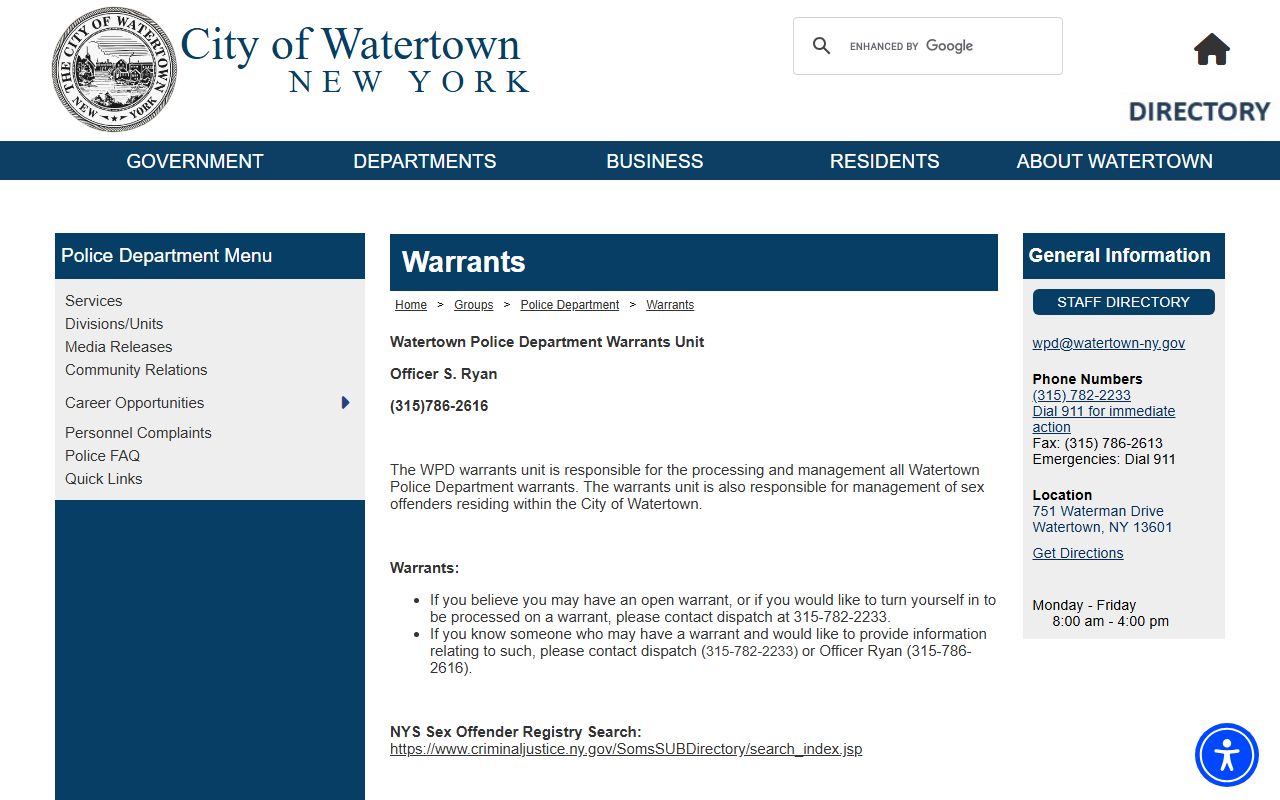The width and height of the screenshot is (1280, 800).
Task: Open the BUSINESS menu
Action: (x=655, y=161)
